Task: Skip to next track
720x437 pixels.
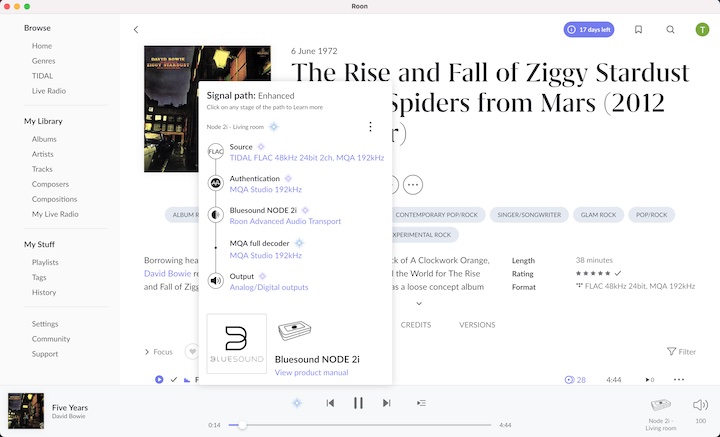Action: (x=387, y=403)
